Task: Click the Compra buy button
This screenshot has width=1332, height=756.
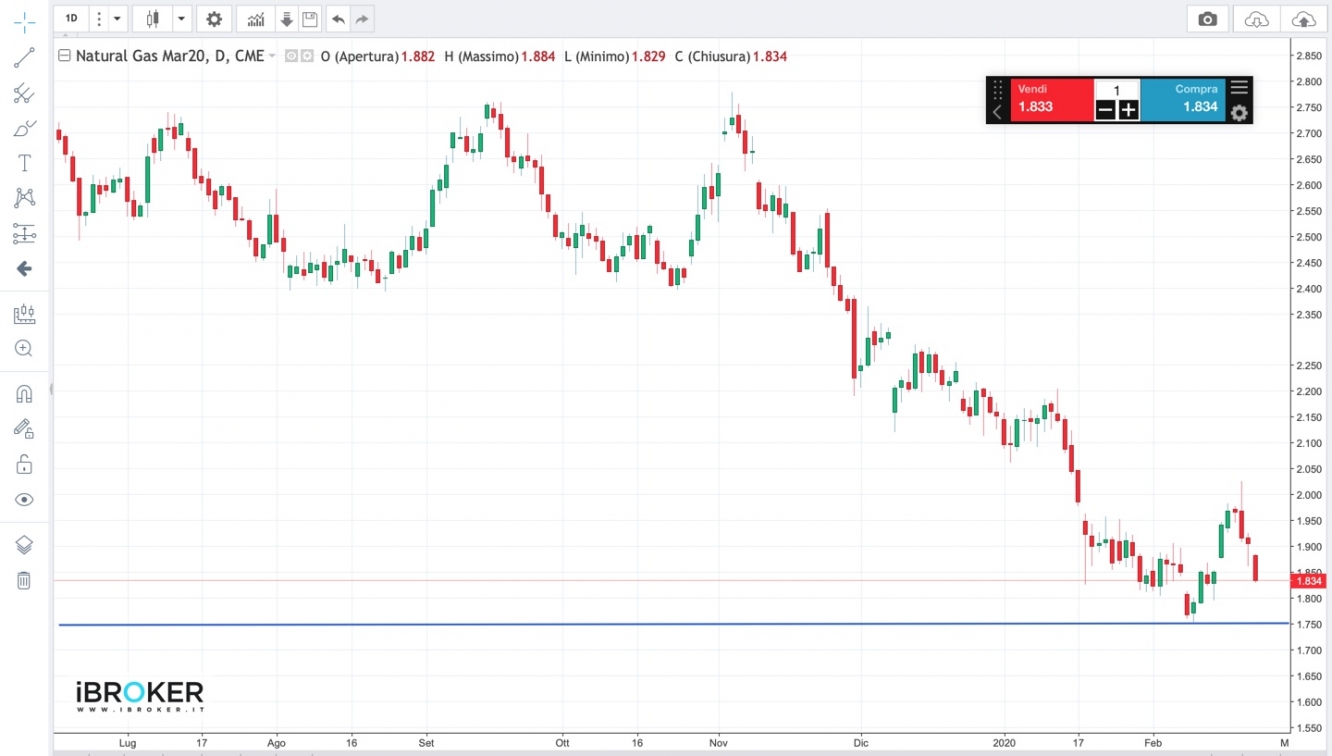Action: click(1182, 99)
